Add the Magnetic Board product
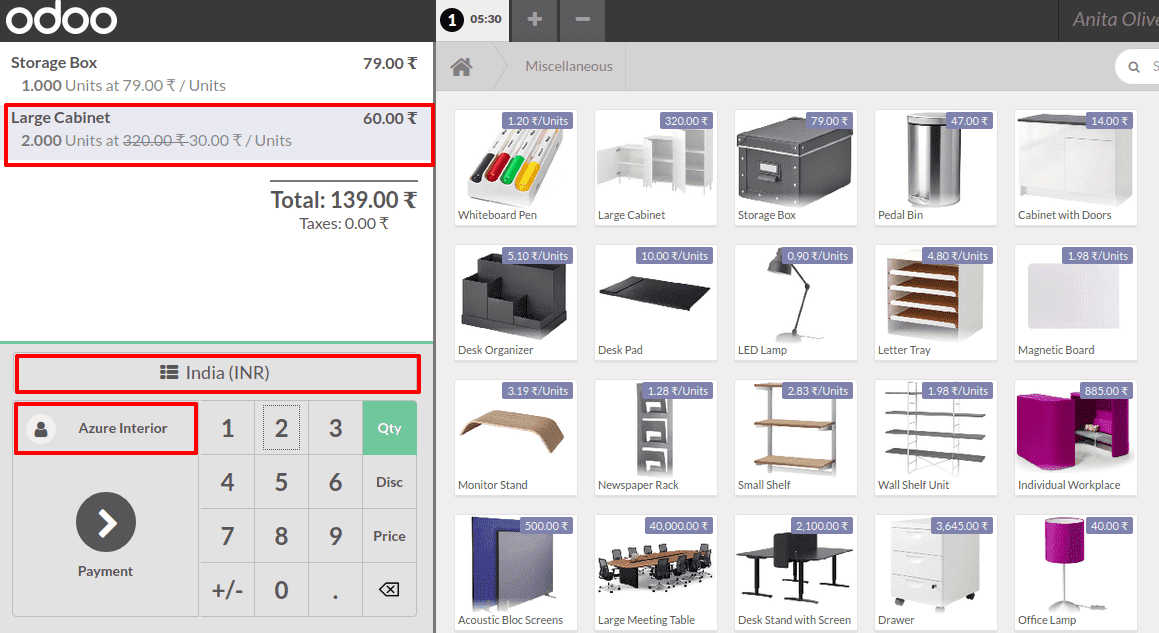This screenshot has width=1159, height=633. [1075, 302]
